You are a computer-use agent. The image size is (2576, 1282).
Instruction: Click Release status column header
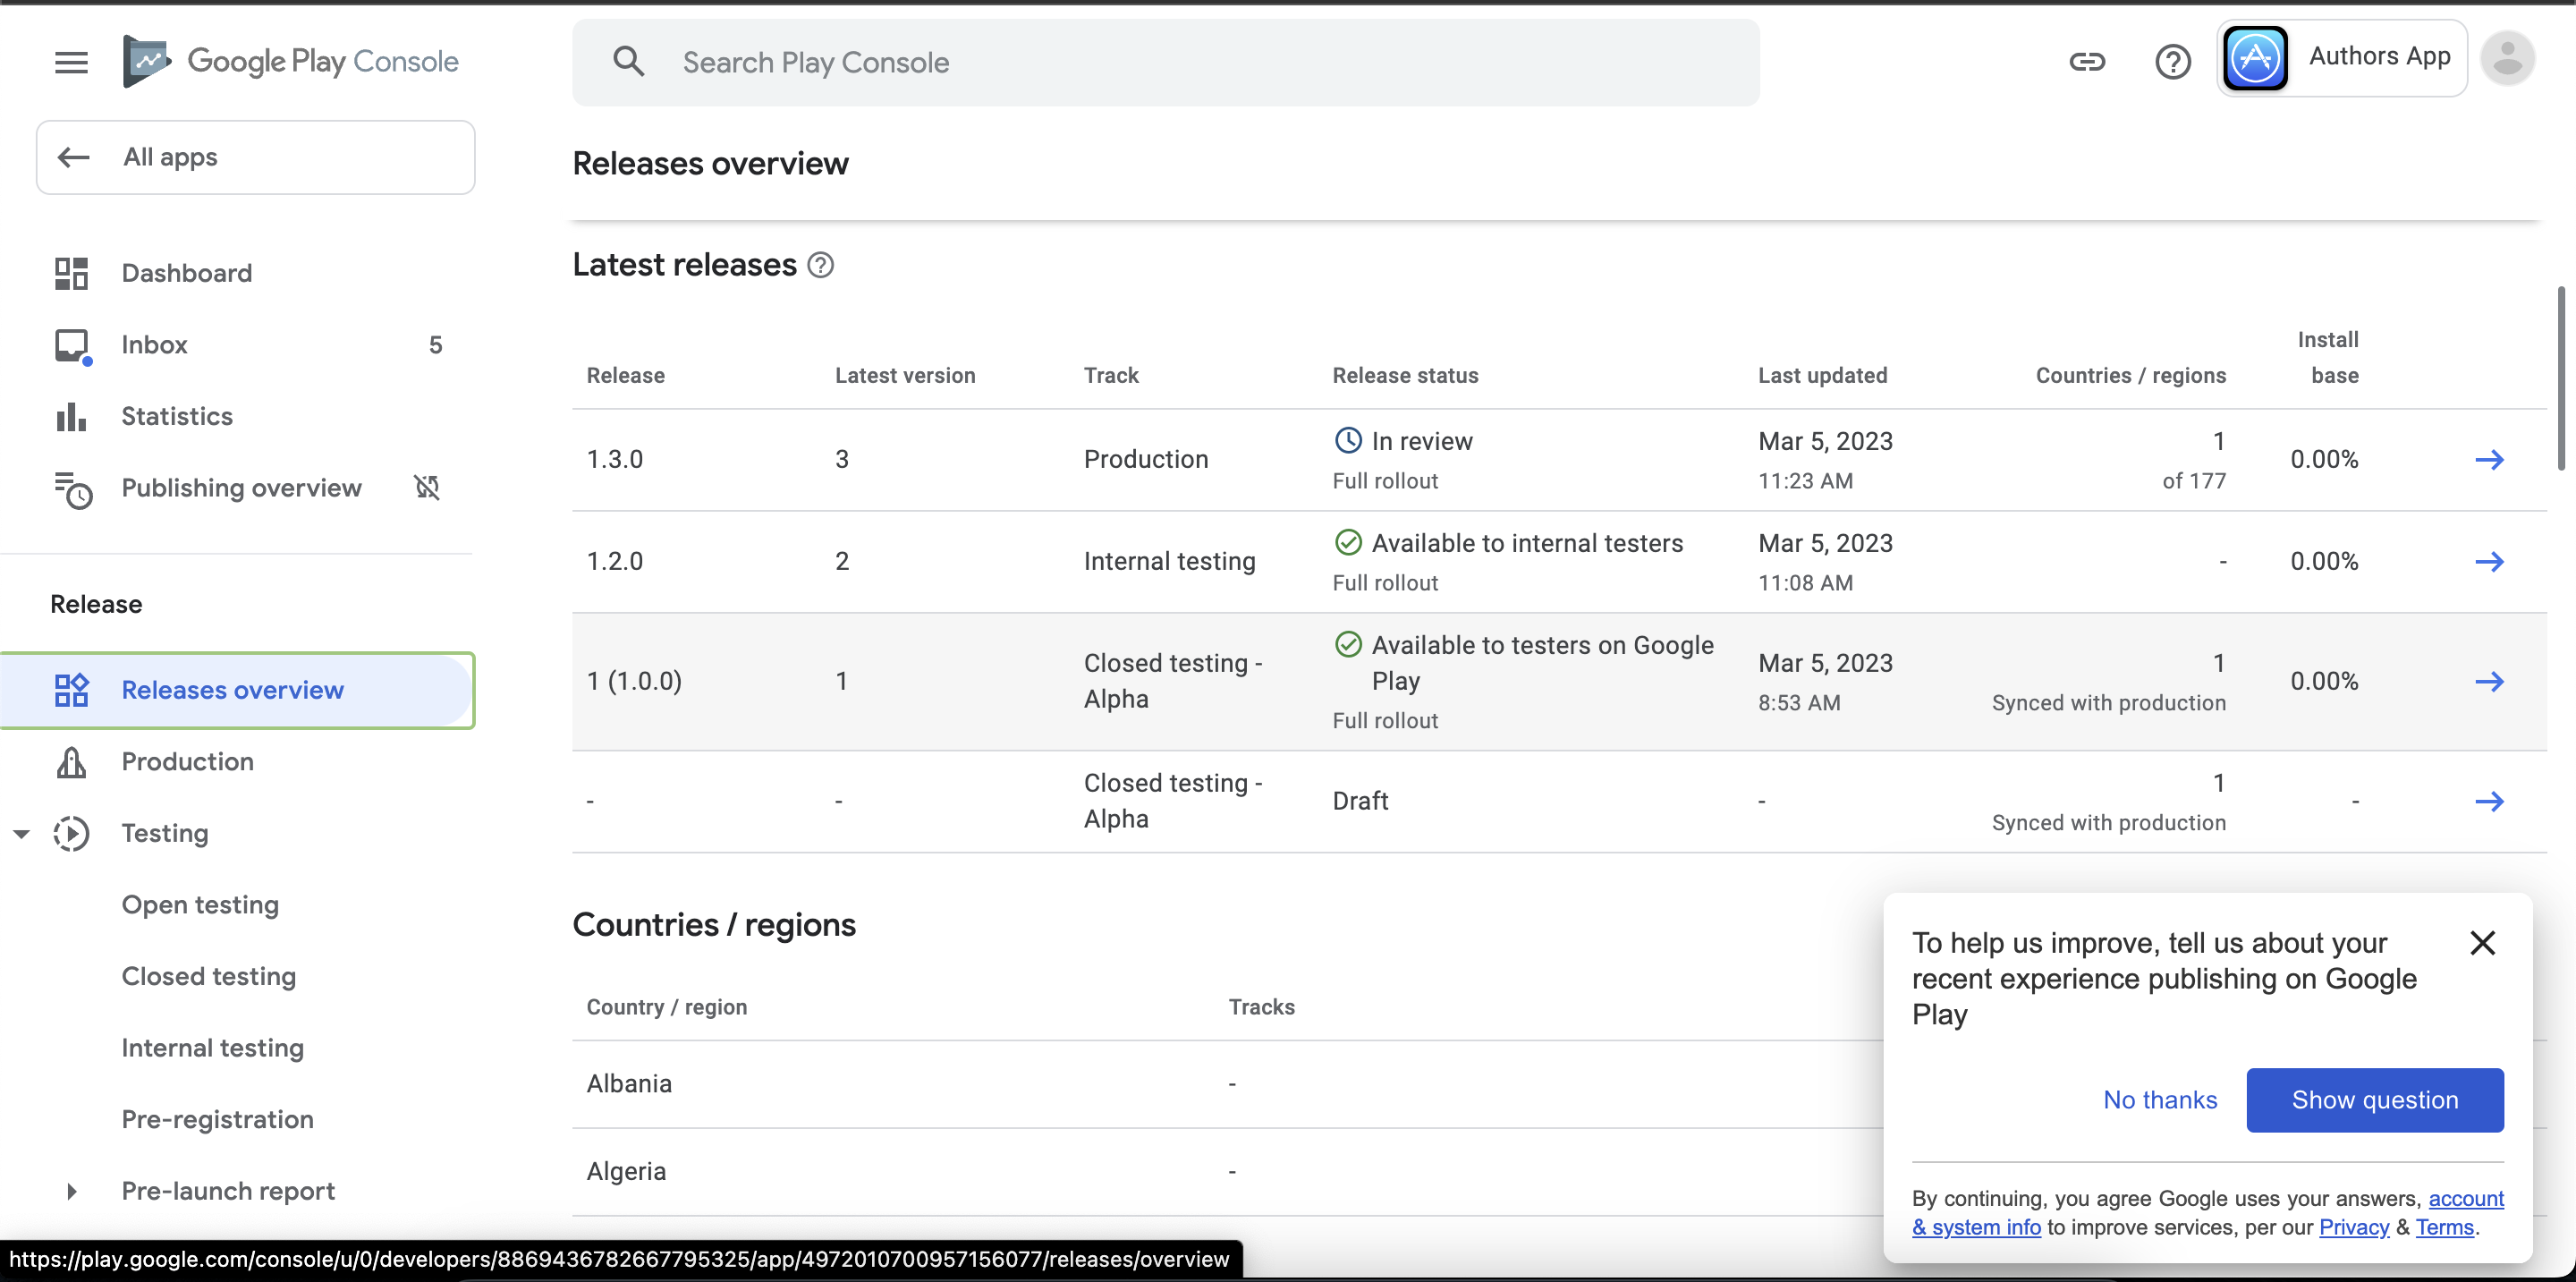pyautogui.click(x=1405, y=376)
